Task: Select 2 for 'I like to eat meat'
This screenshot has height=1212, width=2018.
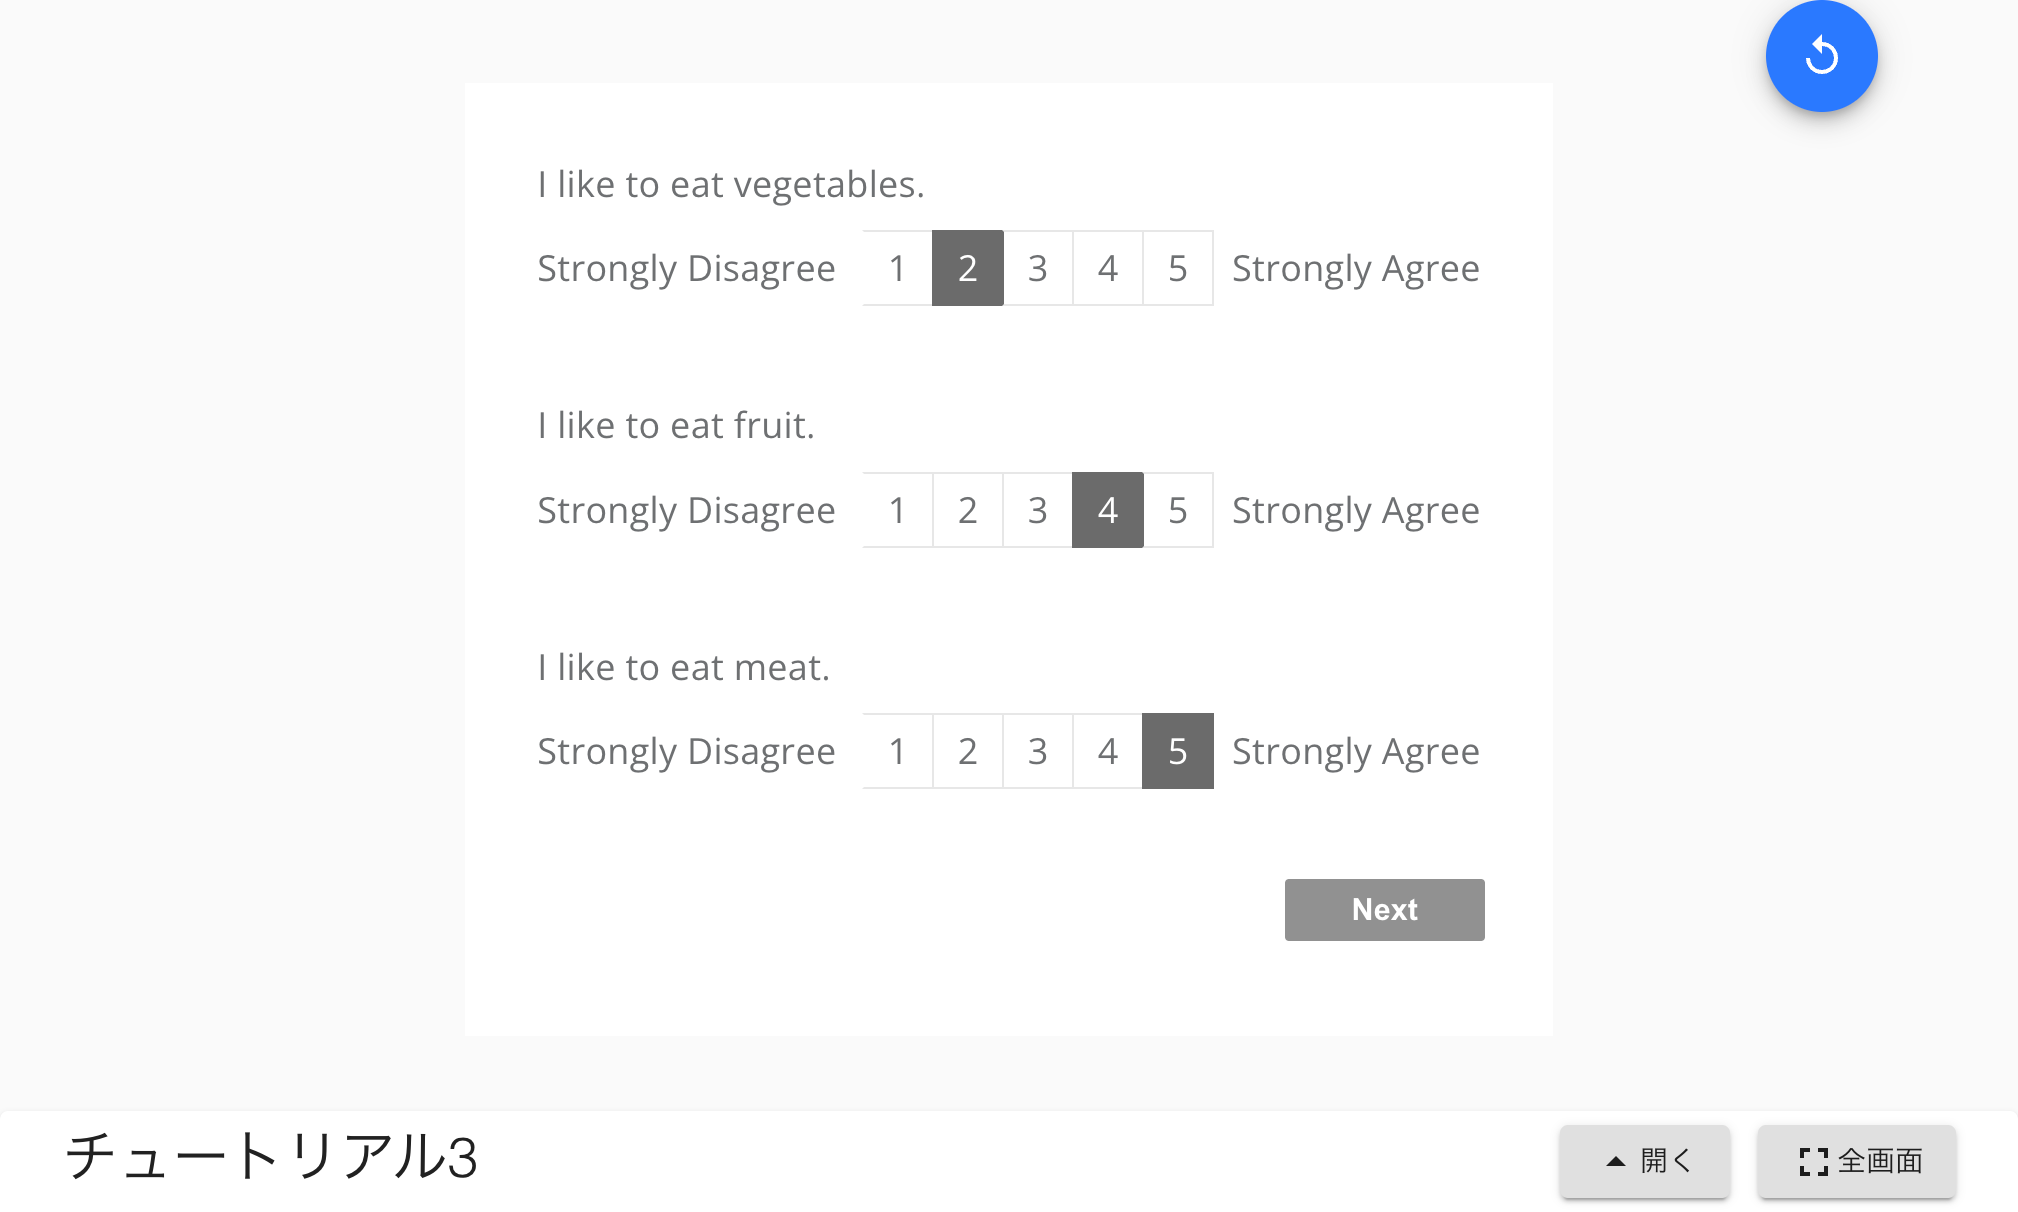Action: (x=968, y=751)
